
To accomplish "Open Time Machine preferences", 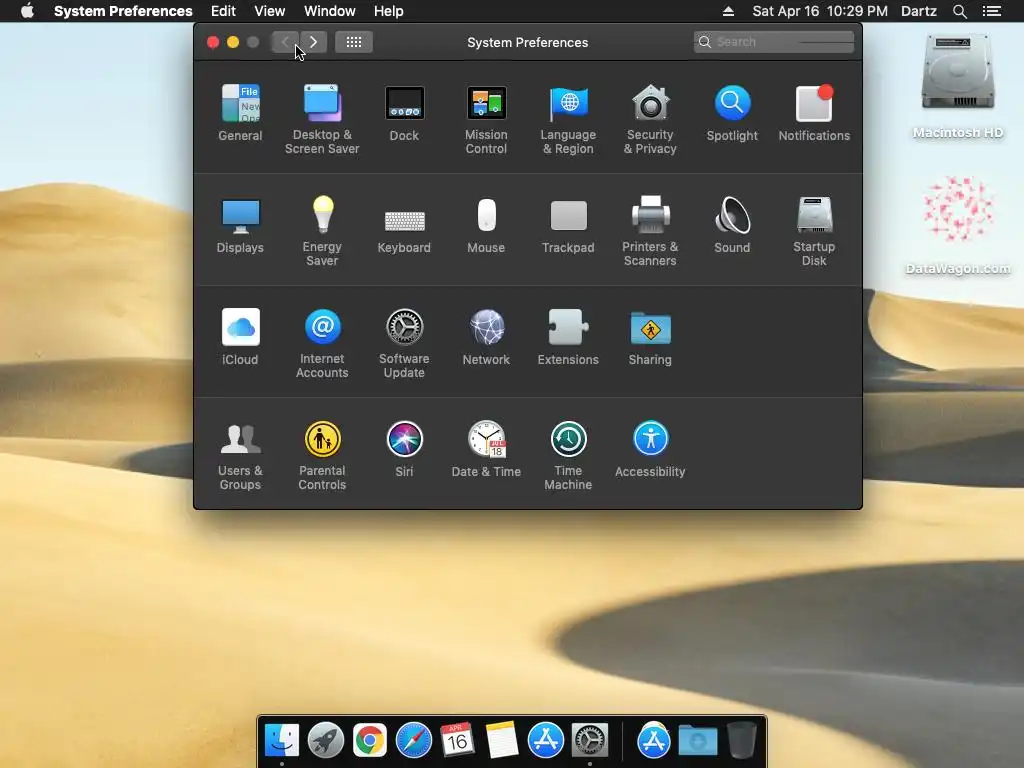I will point(568,455).
